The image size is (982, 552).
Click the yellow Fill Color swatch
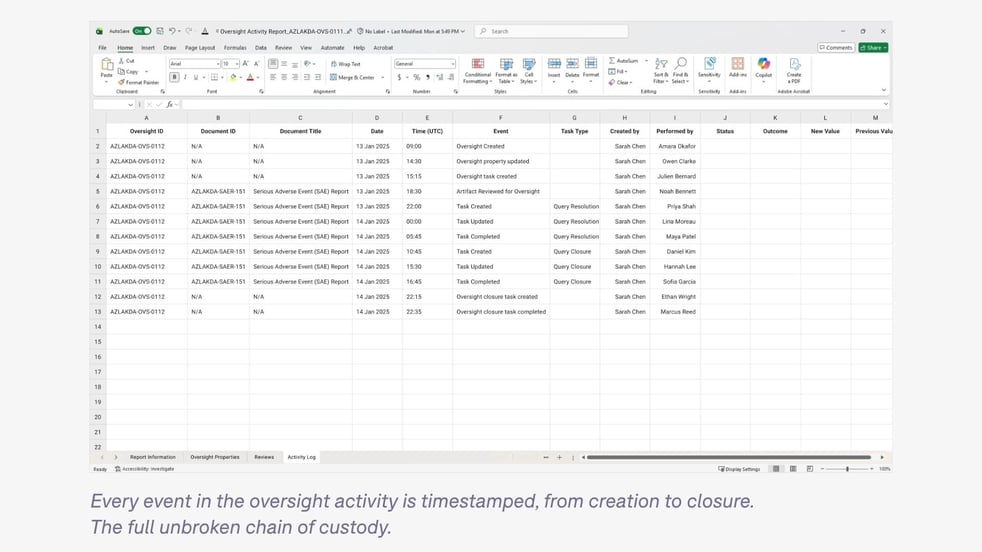[x=233, y=77]
